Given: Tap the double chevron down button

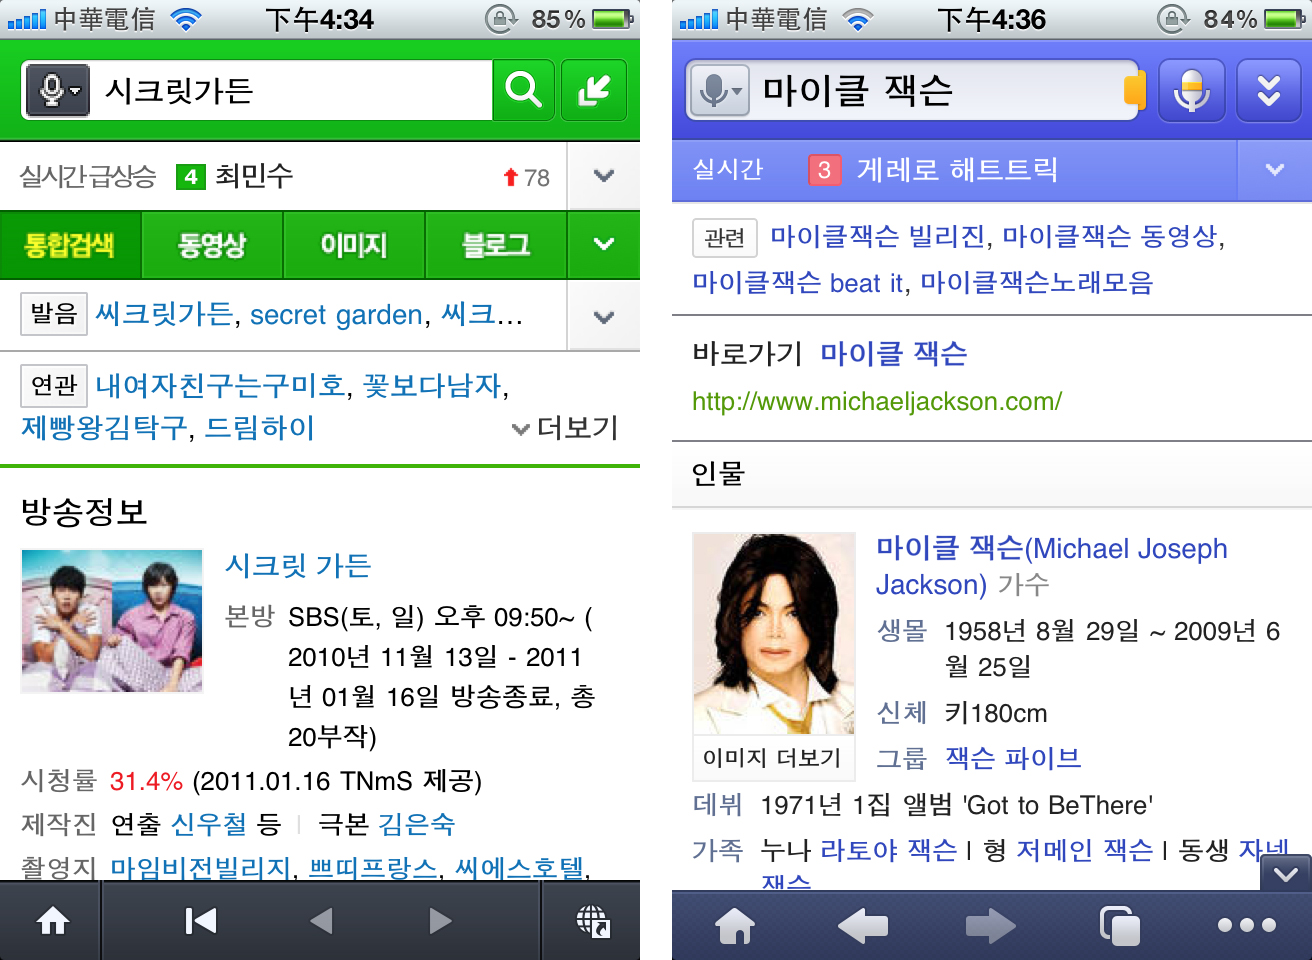Looking at the screenshot, I should coord(1269,91).
